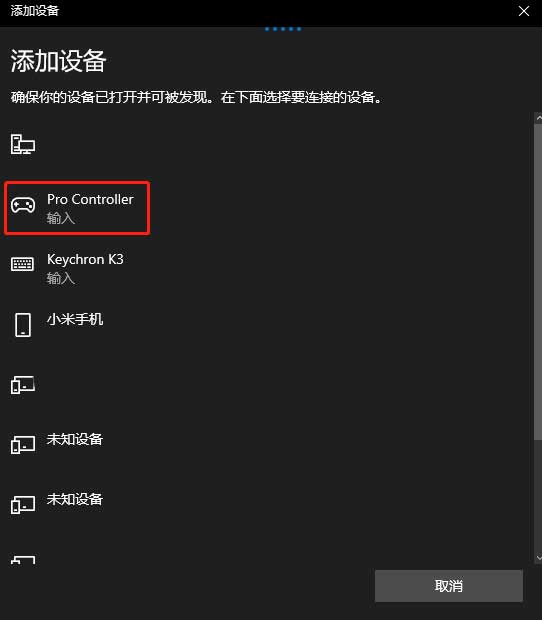Click the 小米手机 phone icon

coord(23,325)
